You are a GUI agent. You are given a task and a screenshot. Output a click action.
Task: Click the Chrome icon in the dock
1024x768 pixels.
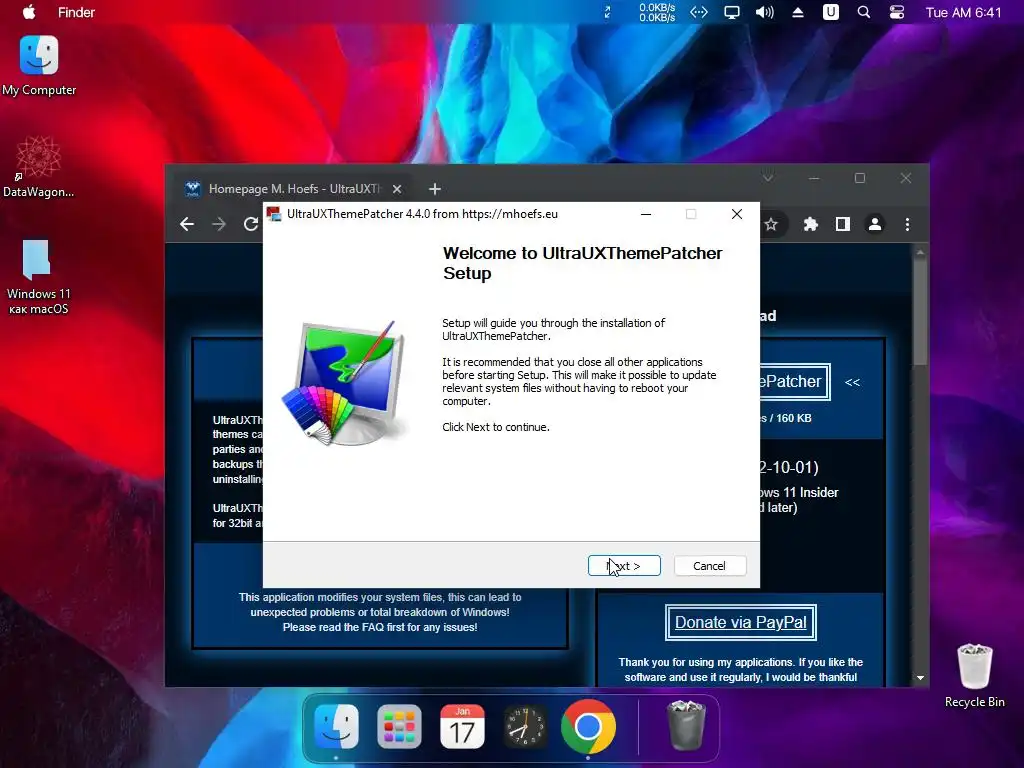[x=588, y=727]
